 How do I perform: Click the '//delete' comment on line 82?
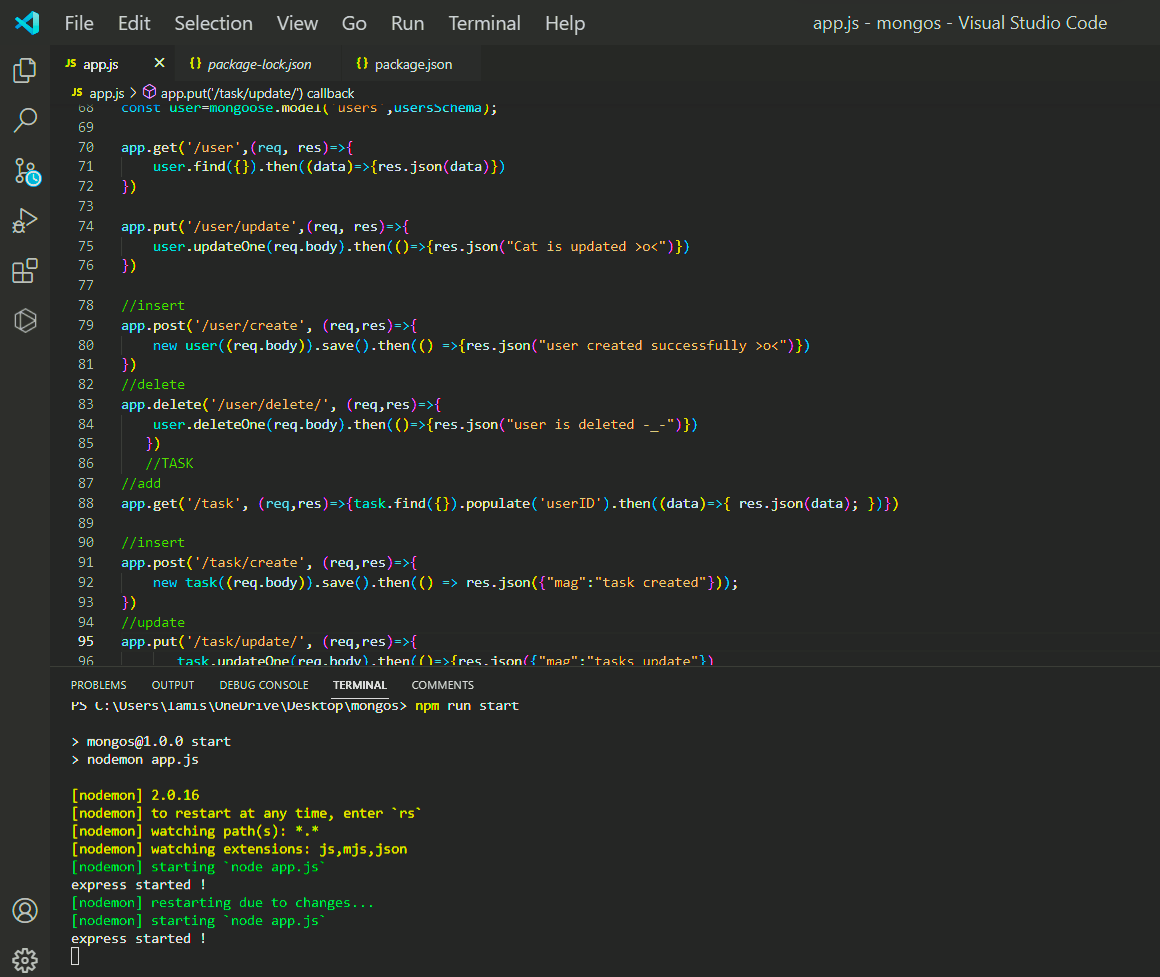point(153,385)
